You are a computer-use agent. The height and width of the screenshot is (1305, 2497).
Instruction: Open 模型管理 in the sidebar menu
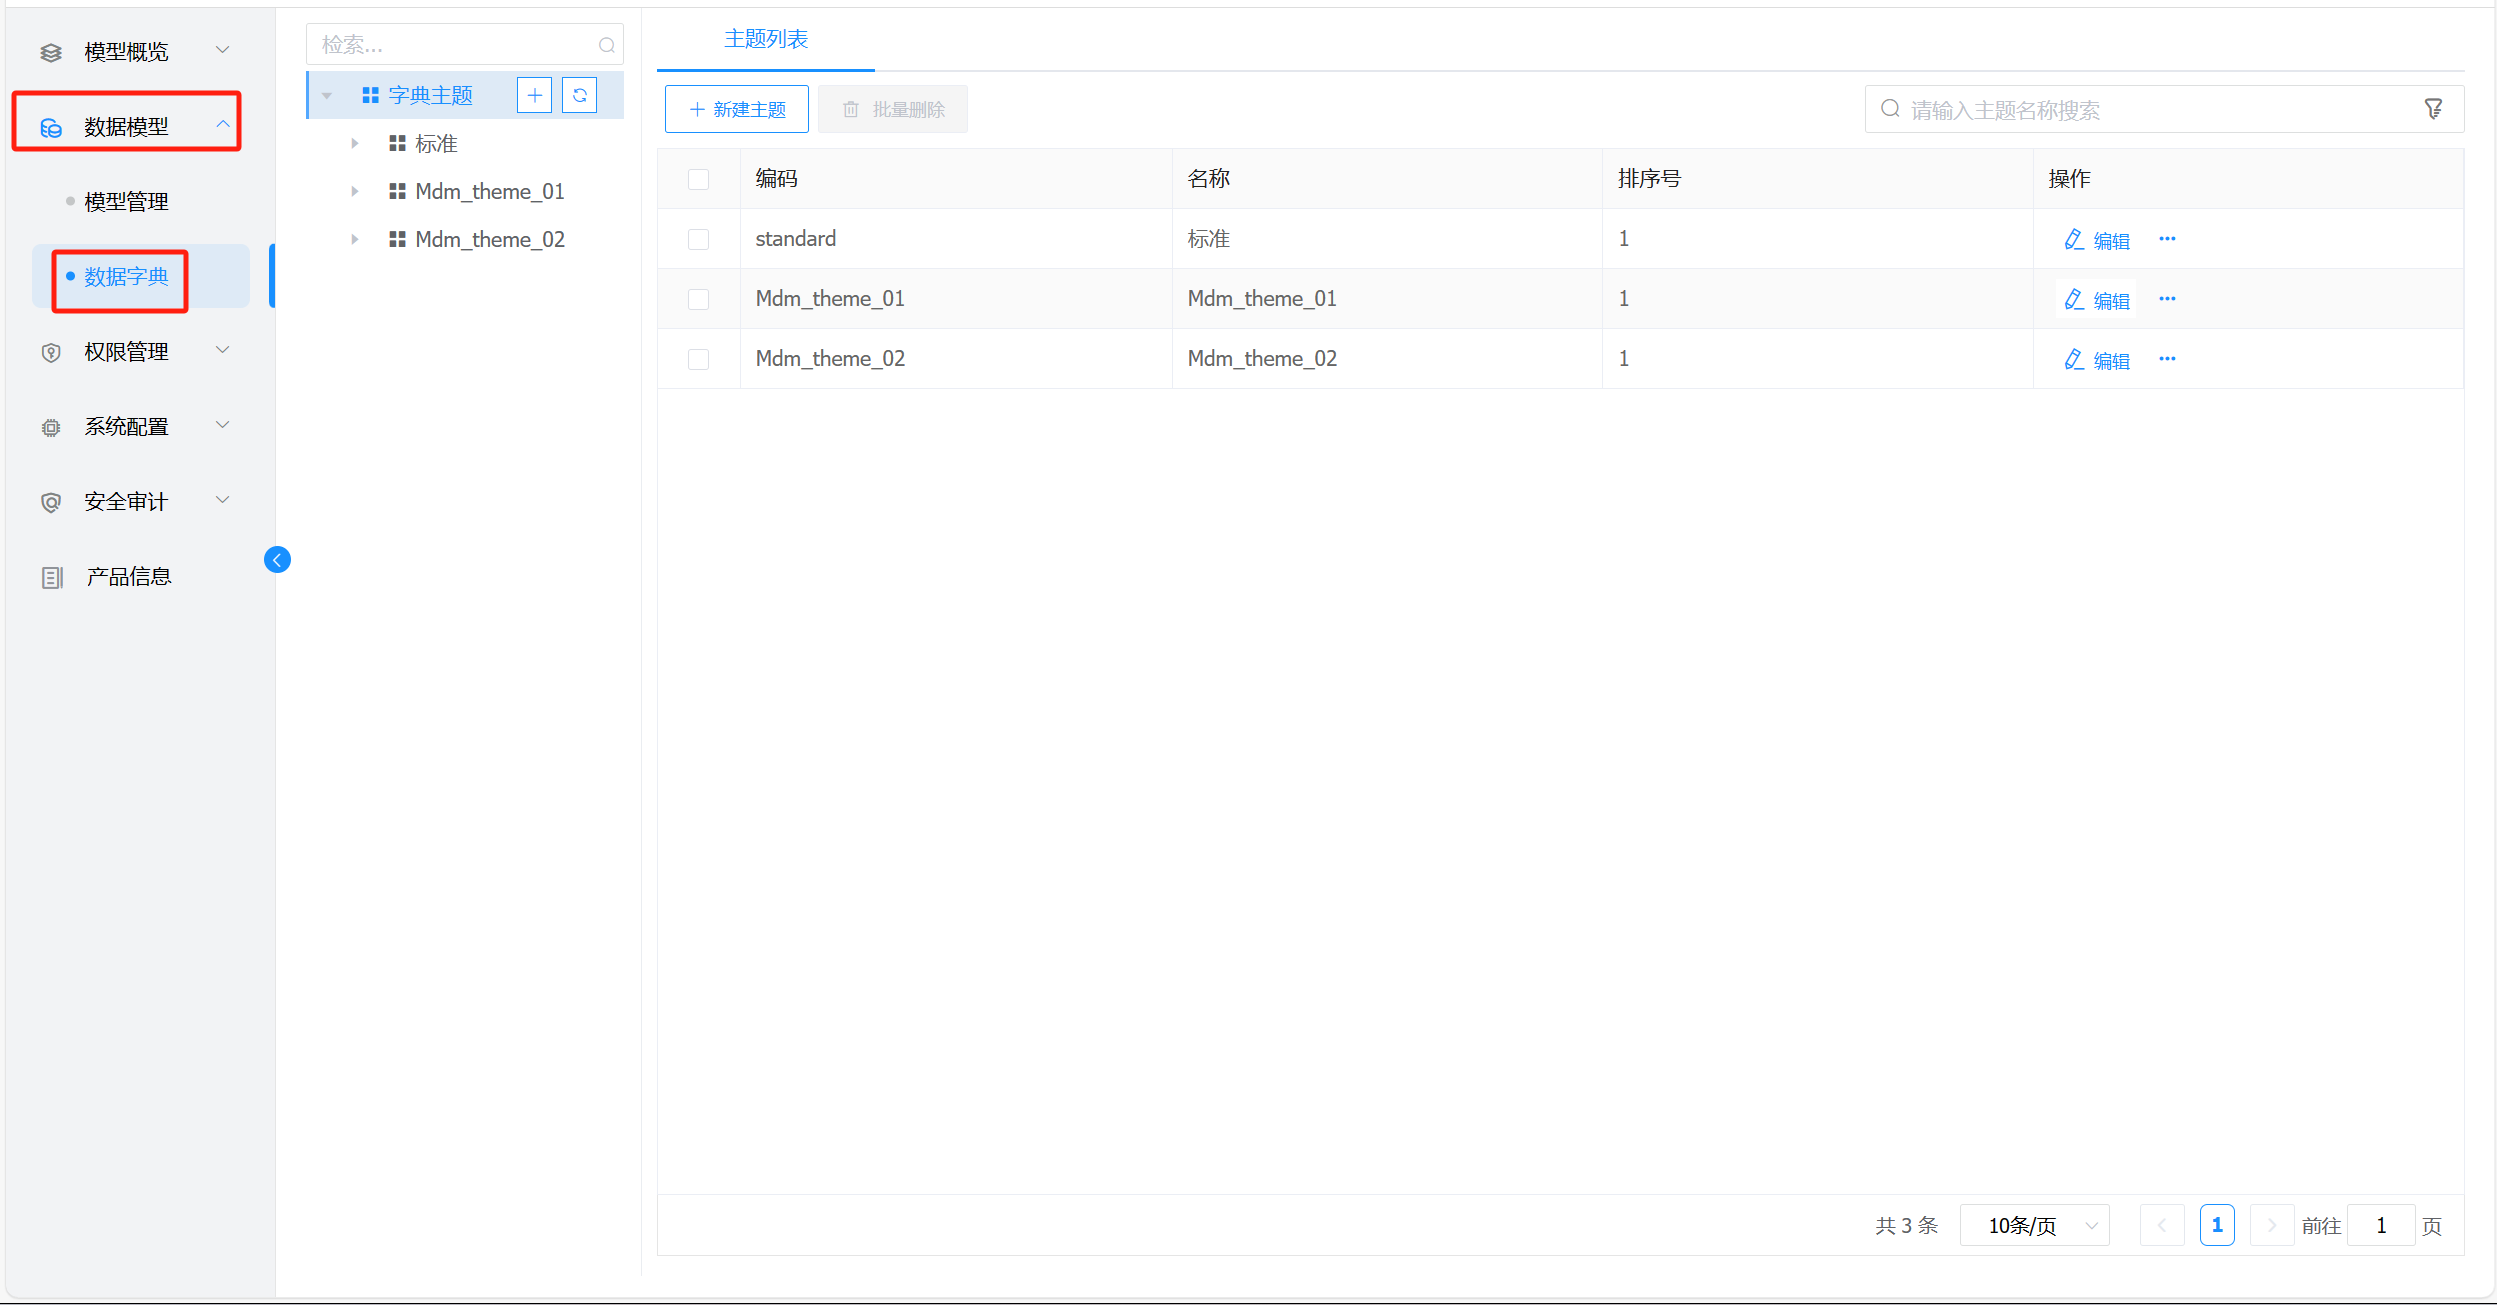[x=126, y=202]
